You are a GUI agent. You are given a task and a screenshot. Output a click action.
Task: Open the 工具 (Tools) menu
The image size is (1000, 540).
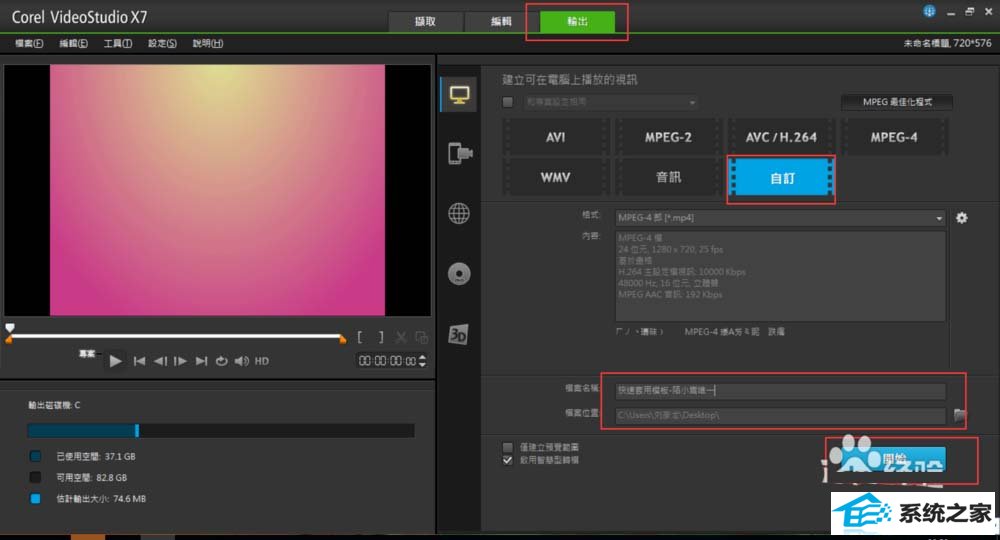click(118, 44)
